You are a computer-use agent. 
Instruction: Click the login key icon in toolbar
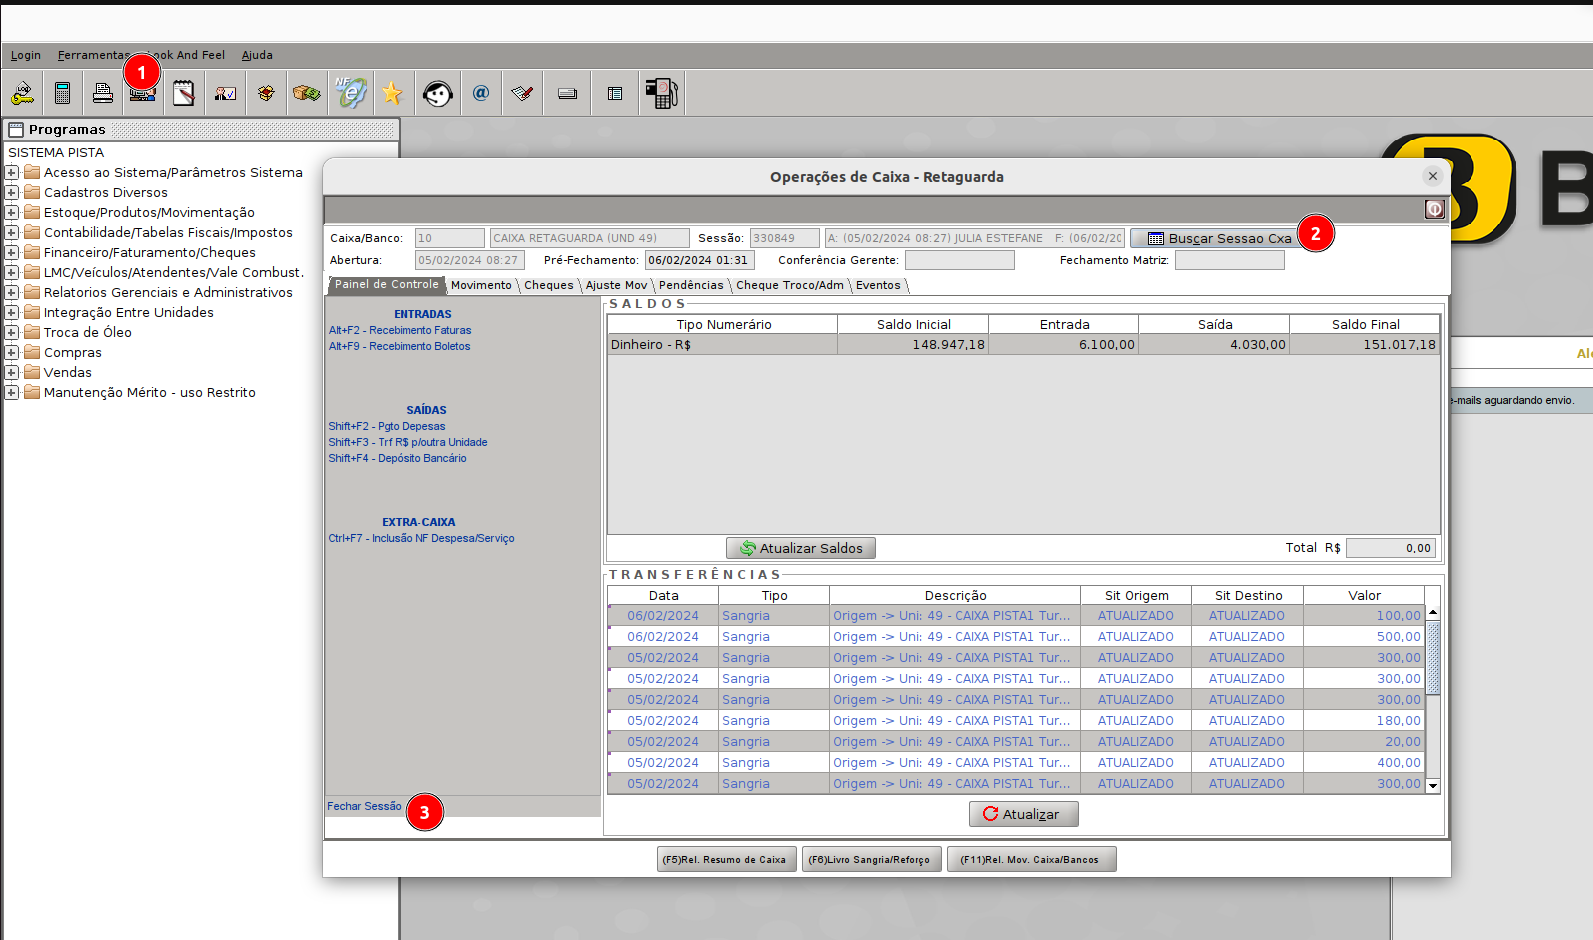coord(22,94)
